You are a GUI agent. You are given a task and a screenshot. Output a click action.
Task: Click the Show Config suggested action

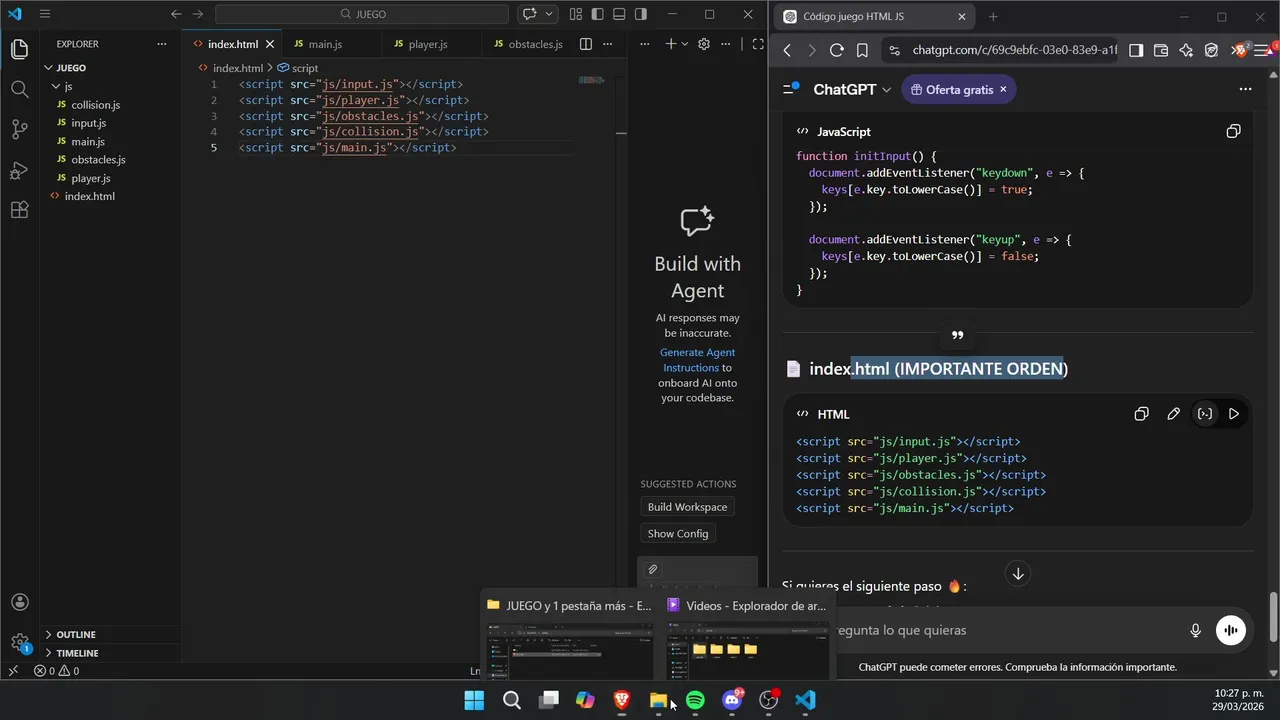point(677,533)
